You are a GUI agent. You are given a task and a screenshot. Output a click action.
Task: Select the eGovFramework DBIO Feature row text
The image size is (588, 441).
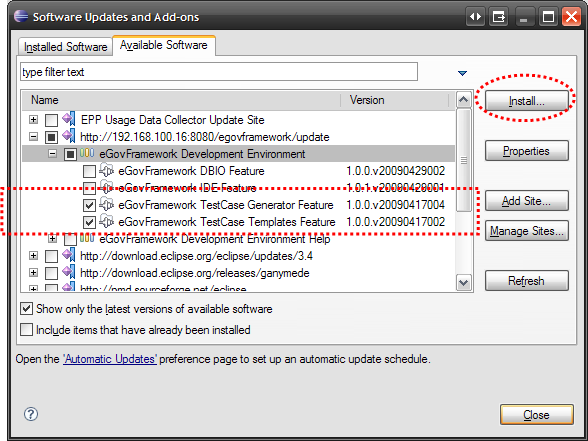(191, 171)
